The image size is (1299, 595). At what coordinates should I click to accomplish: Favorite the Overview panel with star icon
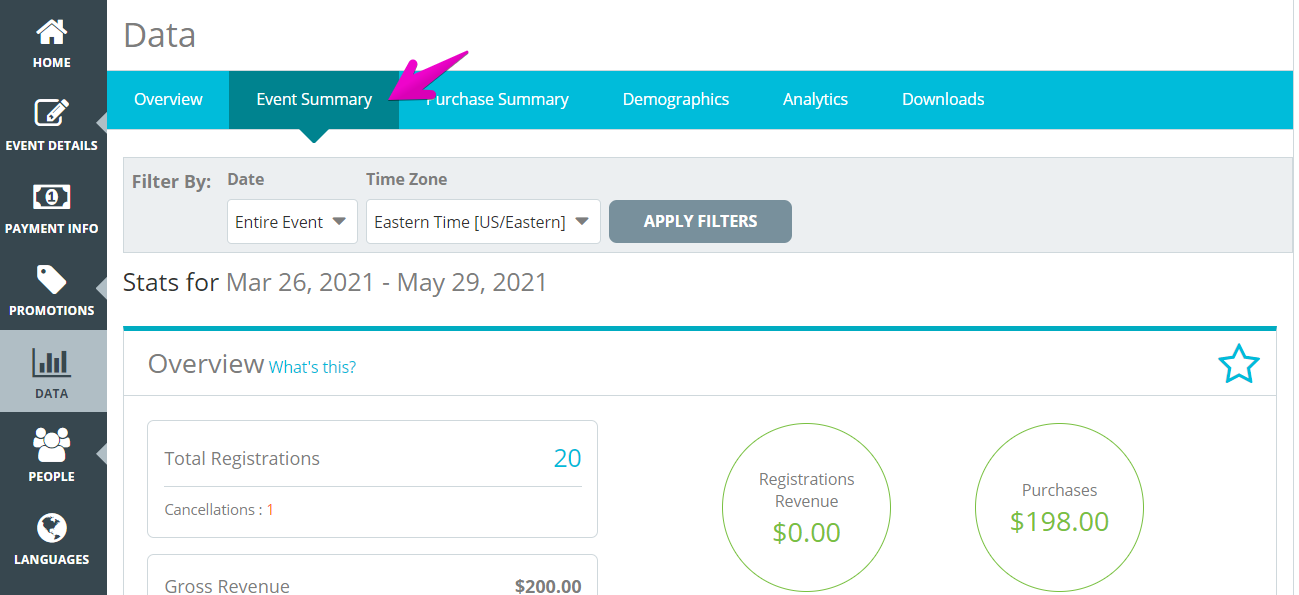pos(1239,364)
